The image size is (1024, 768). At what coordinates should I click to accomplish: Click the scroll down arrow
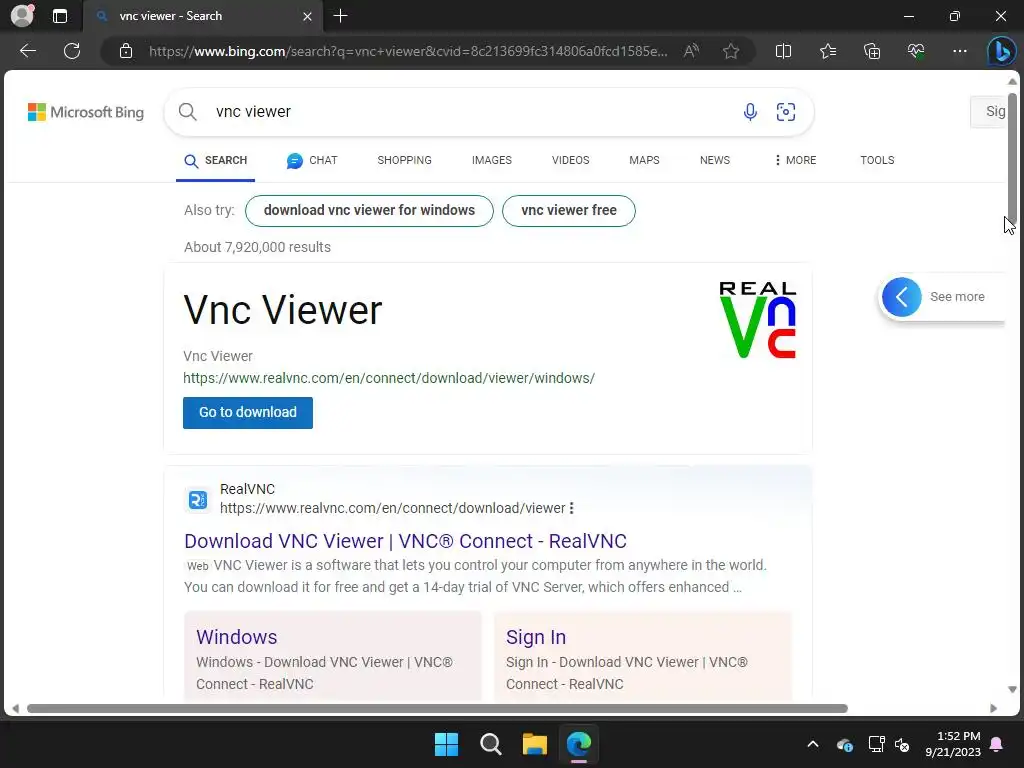(1012, 690)
